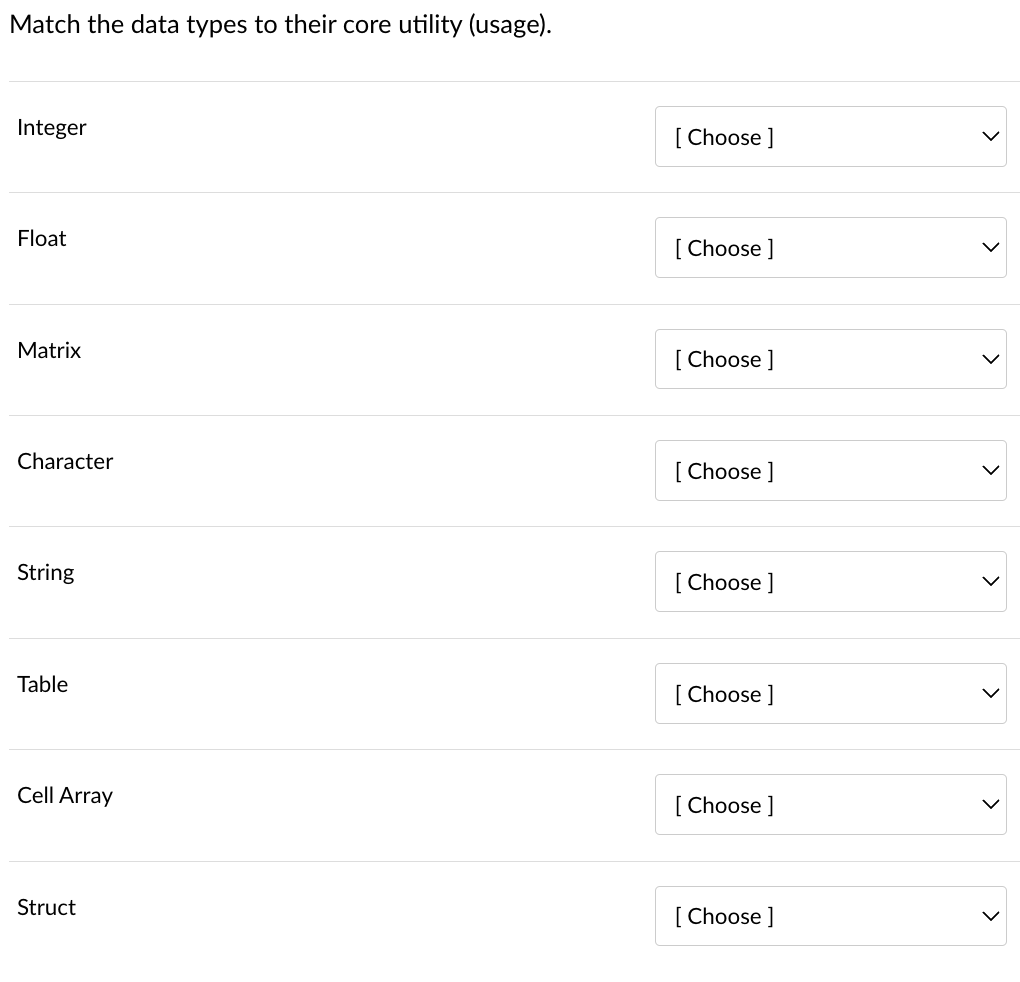The width and height of the screenshot is (1020, 982).
Task: Expand the Cell Array answer dropdown
Action: pyautogui.click(x=830, y=805)
